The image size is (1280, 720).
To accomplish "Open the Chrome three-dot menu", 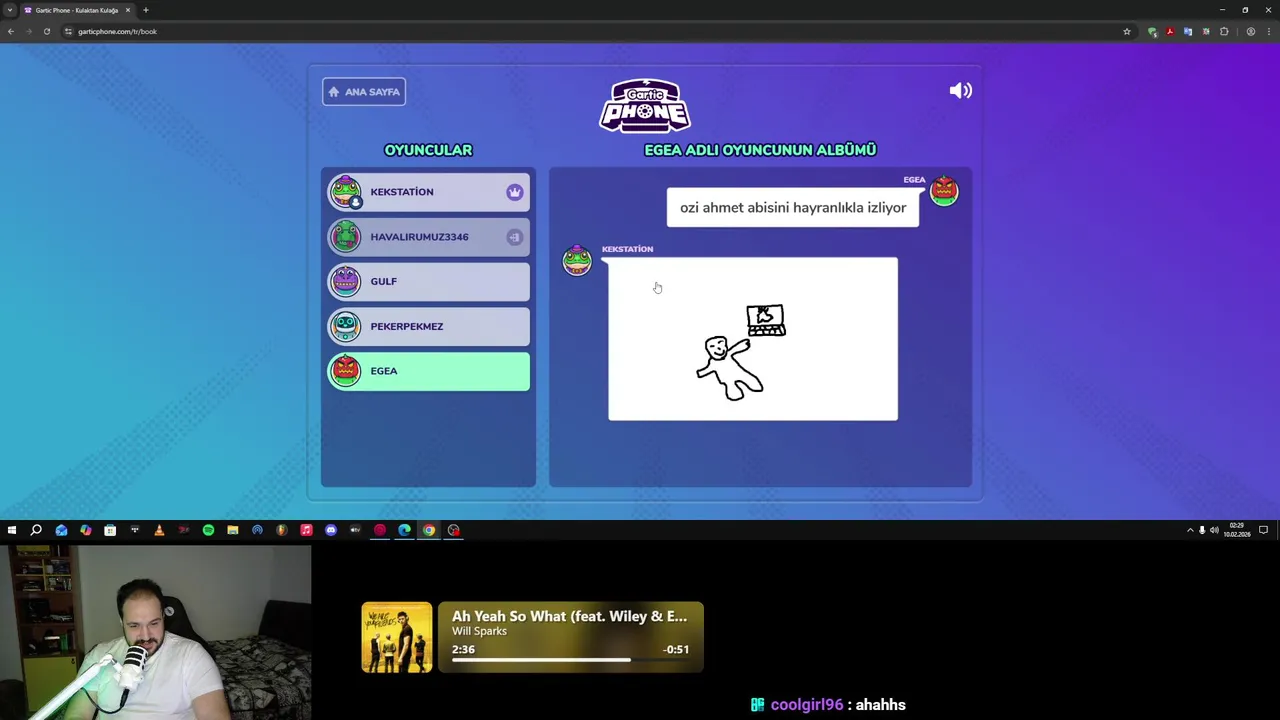I will 1269,31.
